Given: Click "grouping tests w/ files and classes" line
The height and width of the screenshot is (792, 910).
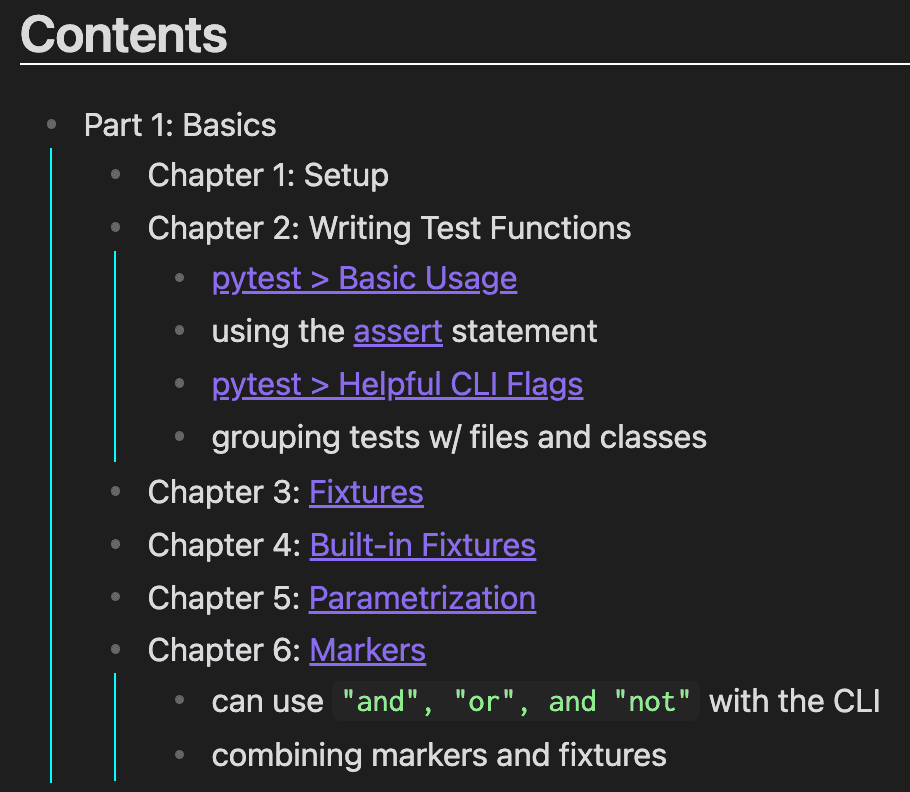Looking at the screenshot, I should [459, 437].
